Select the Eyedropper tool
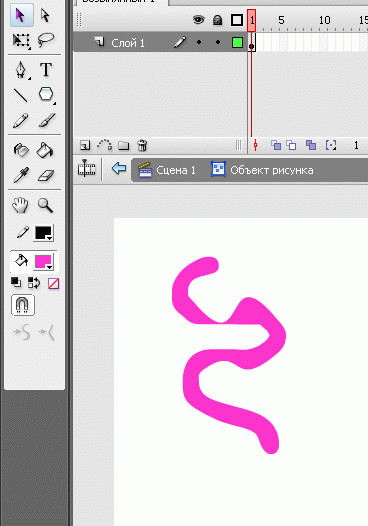Screen dimensions: 368x526 pyautogui.click(x=21, y=175)
